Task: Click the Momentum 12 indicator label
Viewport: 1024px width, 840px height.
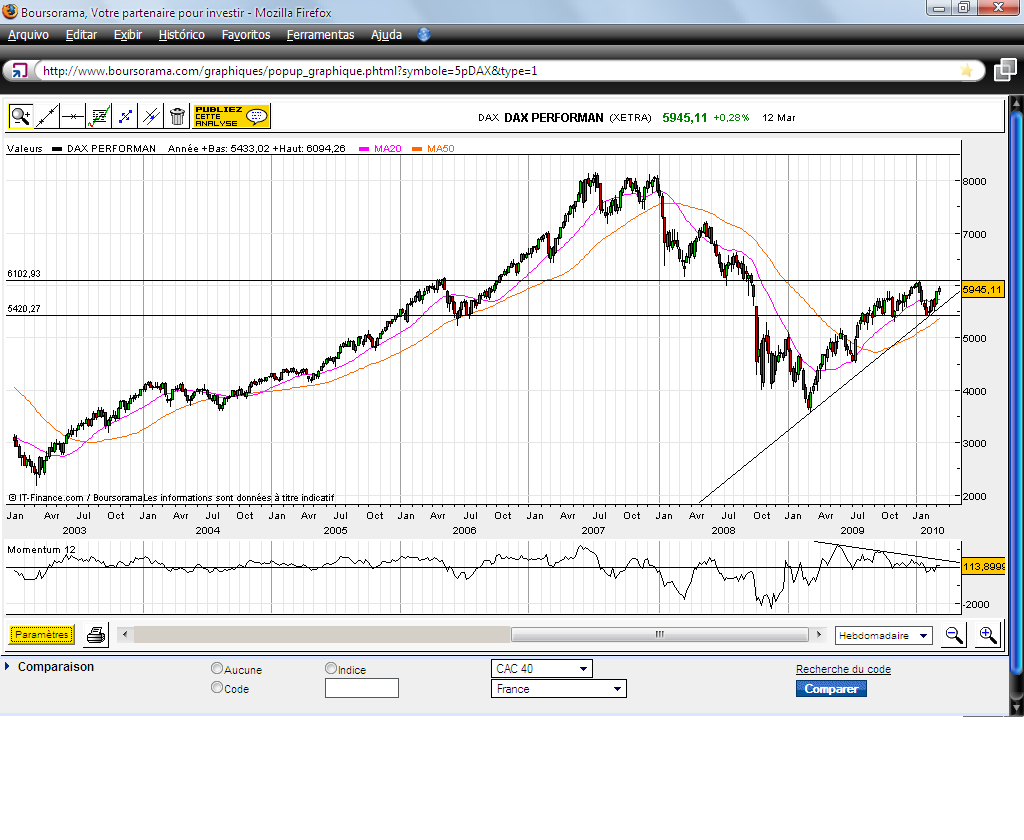Action: point(41,549)
